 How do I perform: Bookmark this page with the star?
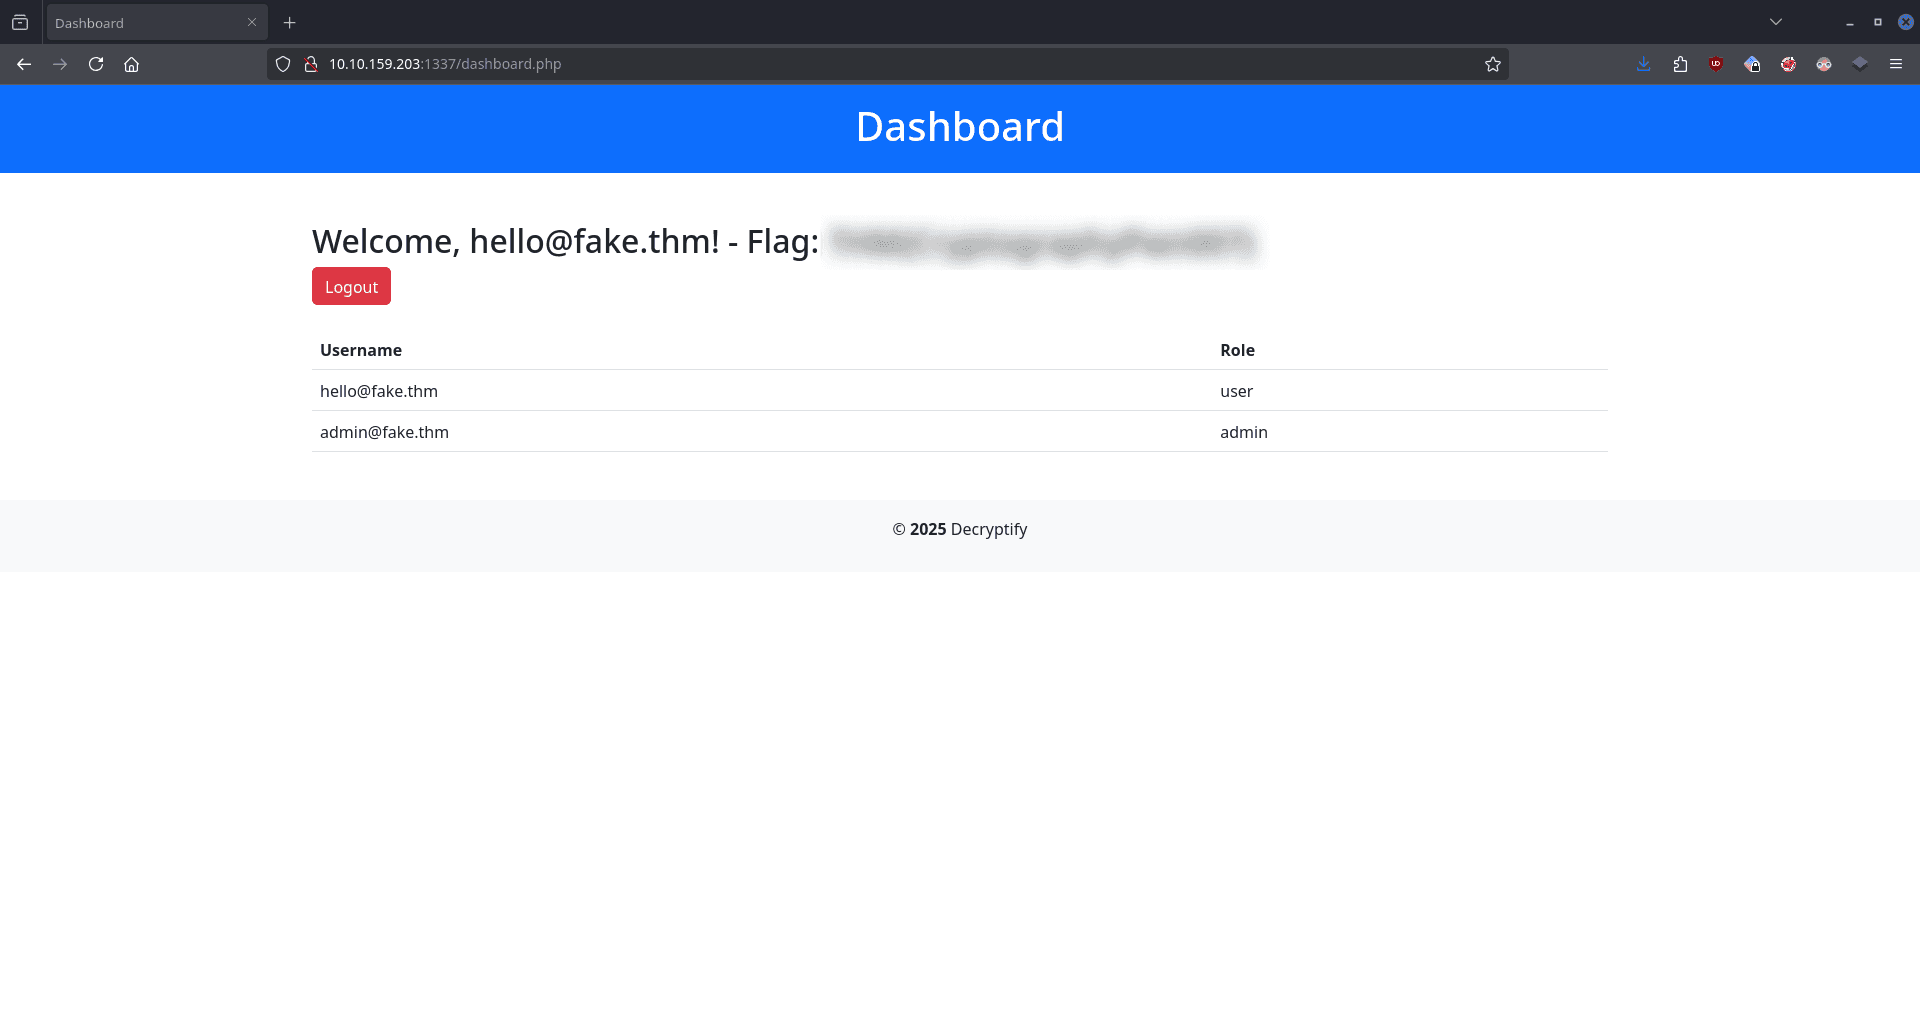pos(1493,64)
